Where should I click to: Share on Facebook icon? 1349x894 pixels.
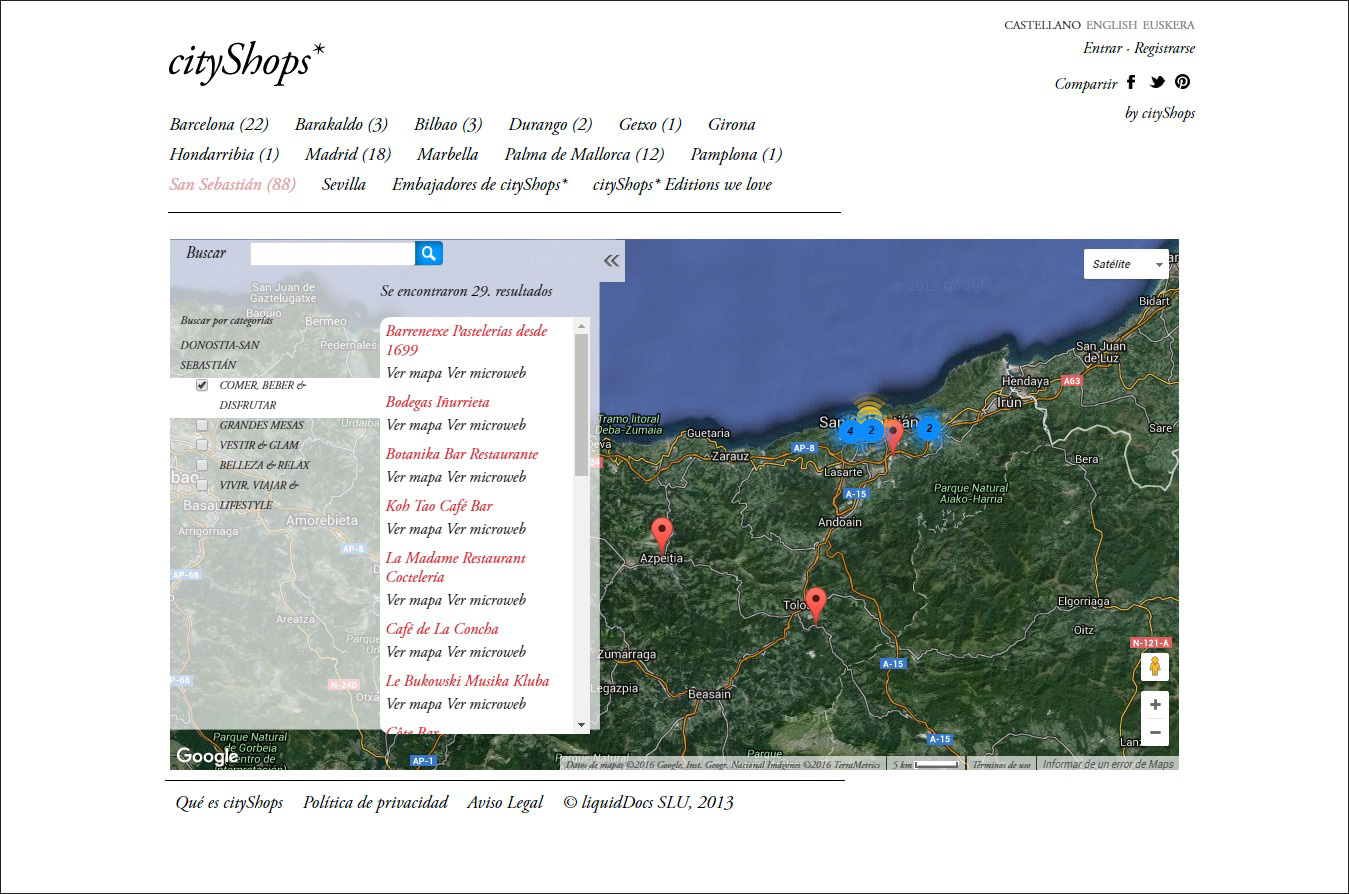pos(1132,83)
